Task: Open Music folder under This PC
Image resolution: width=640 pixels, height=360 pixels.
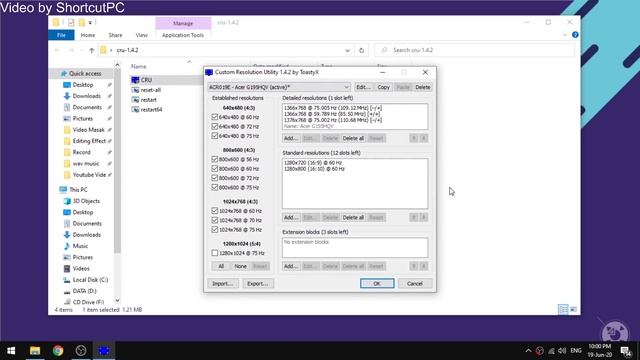Action: pyautogui.click(x=80, y=246)
